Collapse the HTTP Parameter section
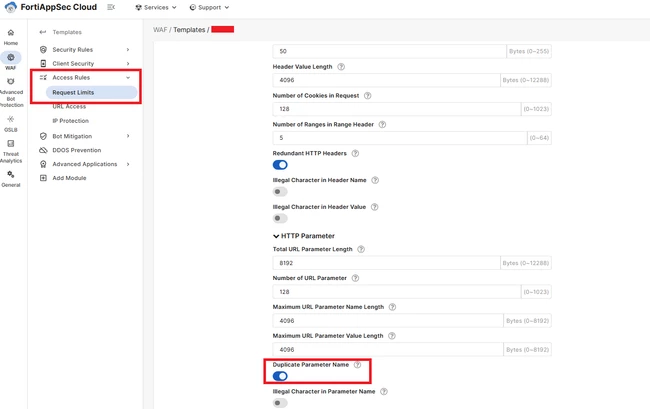This screenshot has height=409, width=650. tap(276, 236)
